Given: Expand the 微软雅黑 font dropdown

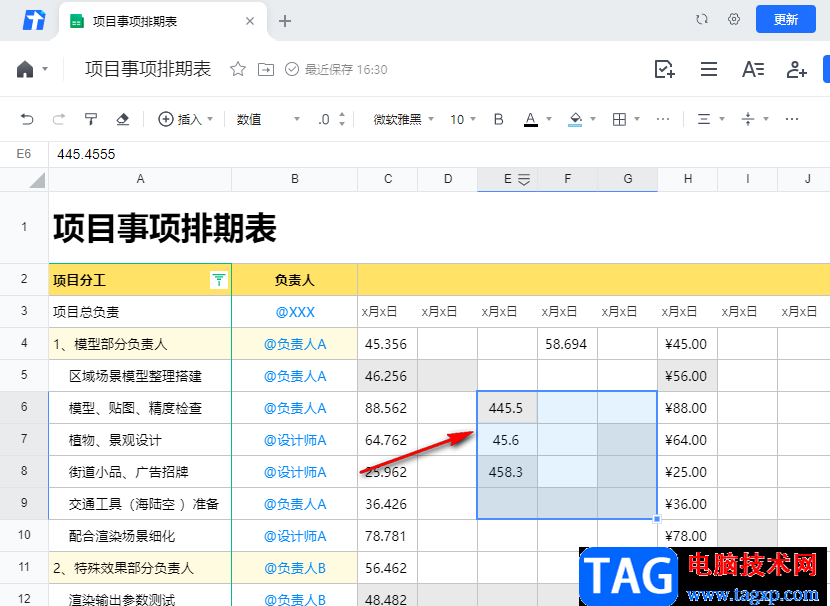Looking at the screenshot, I should point(403,119).
